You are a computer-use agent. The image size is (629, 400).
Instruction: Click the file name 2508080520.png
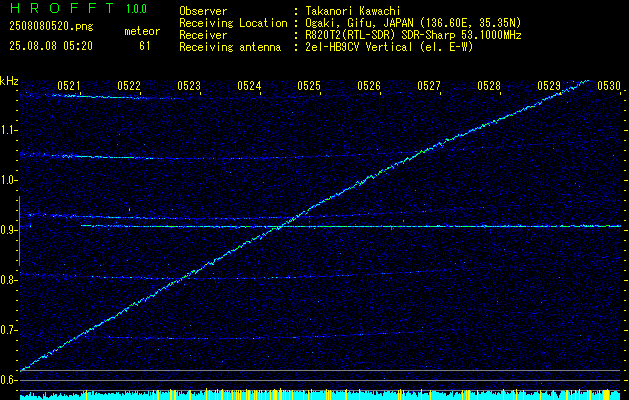(51, 26)
